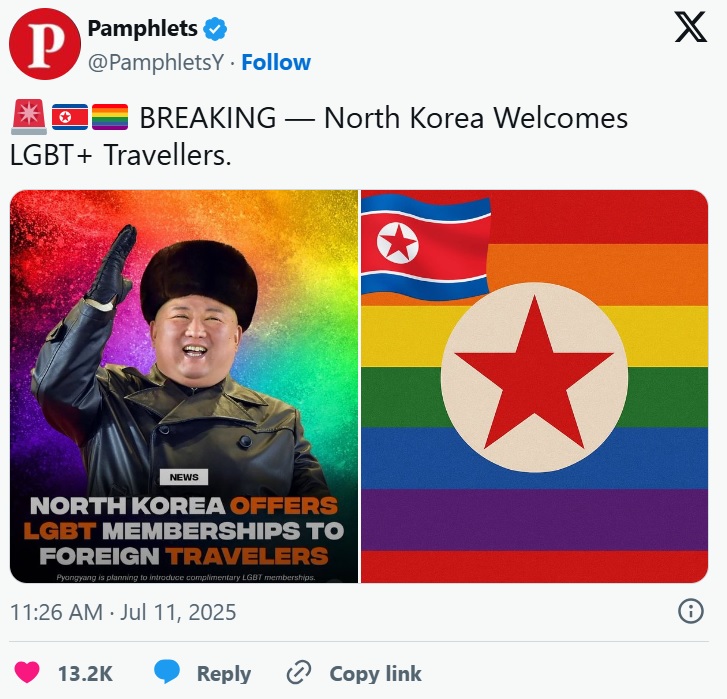This screenshot has height=699, width=727.
Task: Click the Reply text button
Action: [223, 674]
